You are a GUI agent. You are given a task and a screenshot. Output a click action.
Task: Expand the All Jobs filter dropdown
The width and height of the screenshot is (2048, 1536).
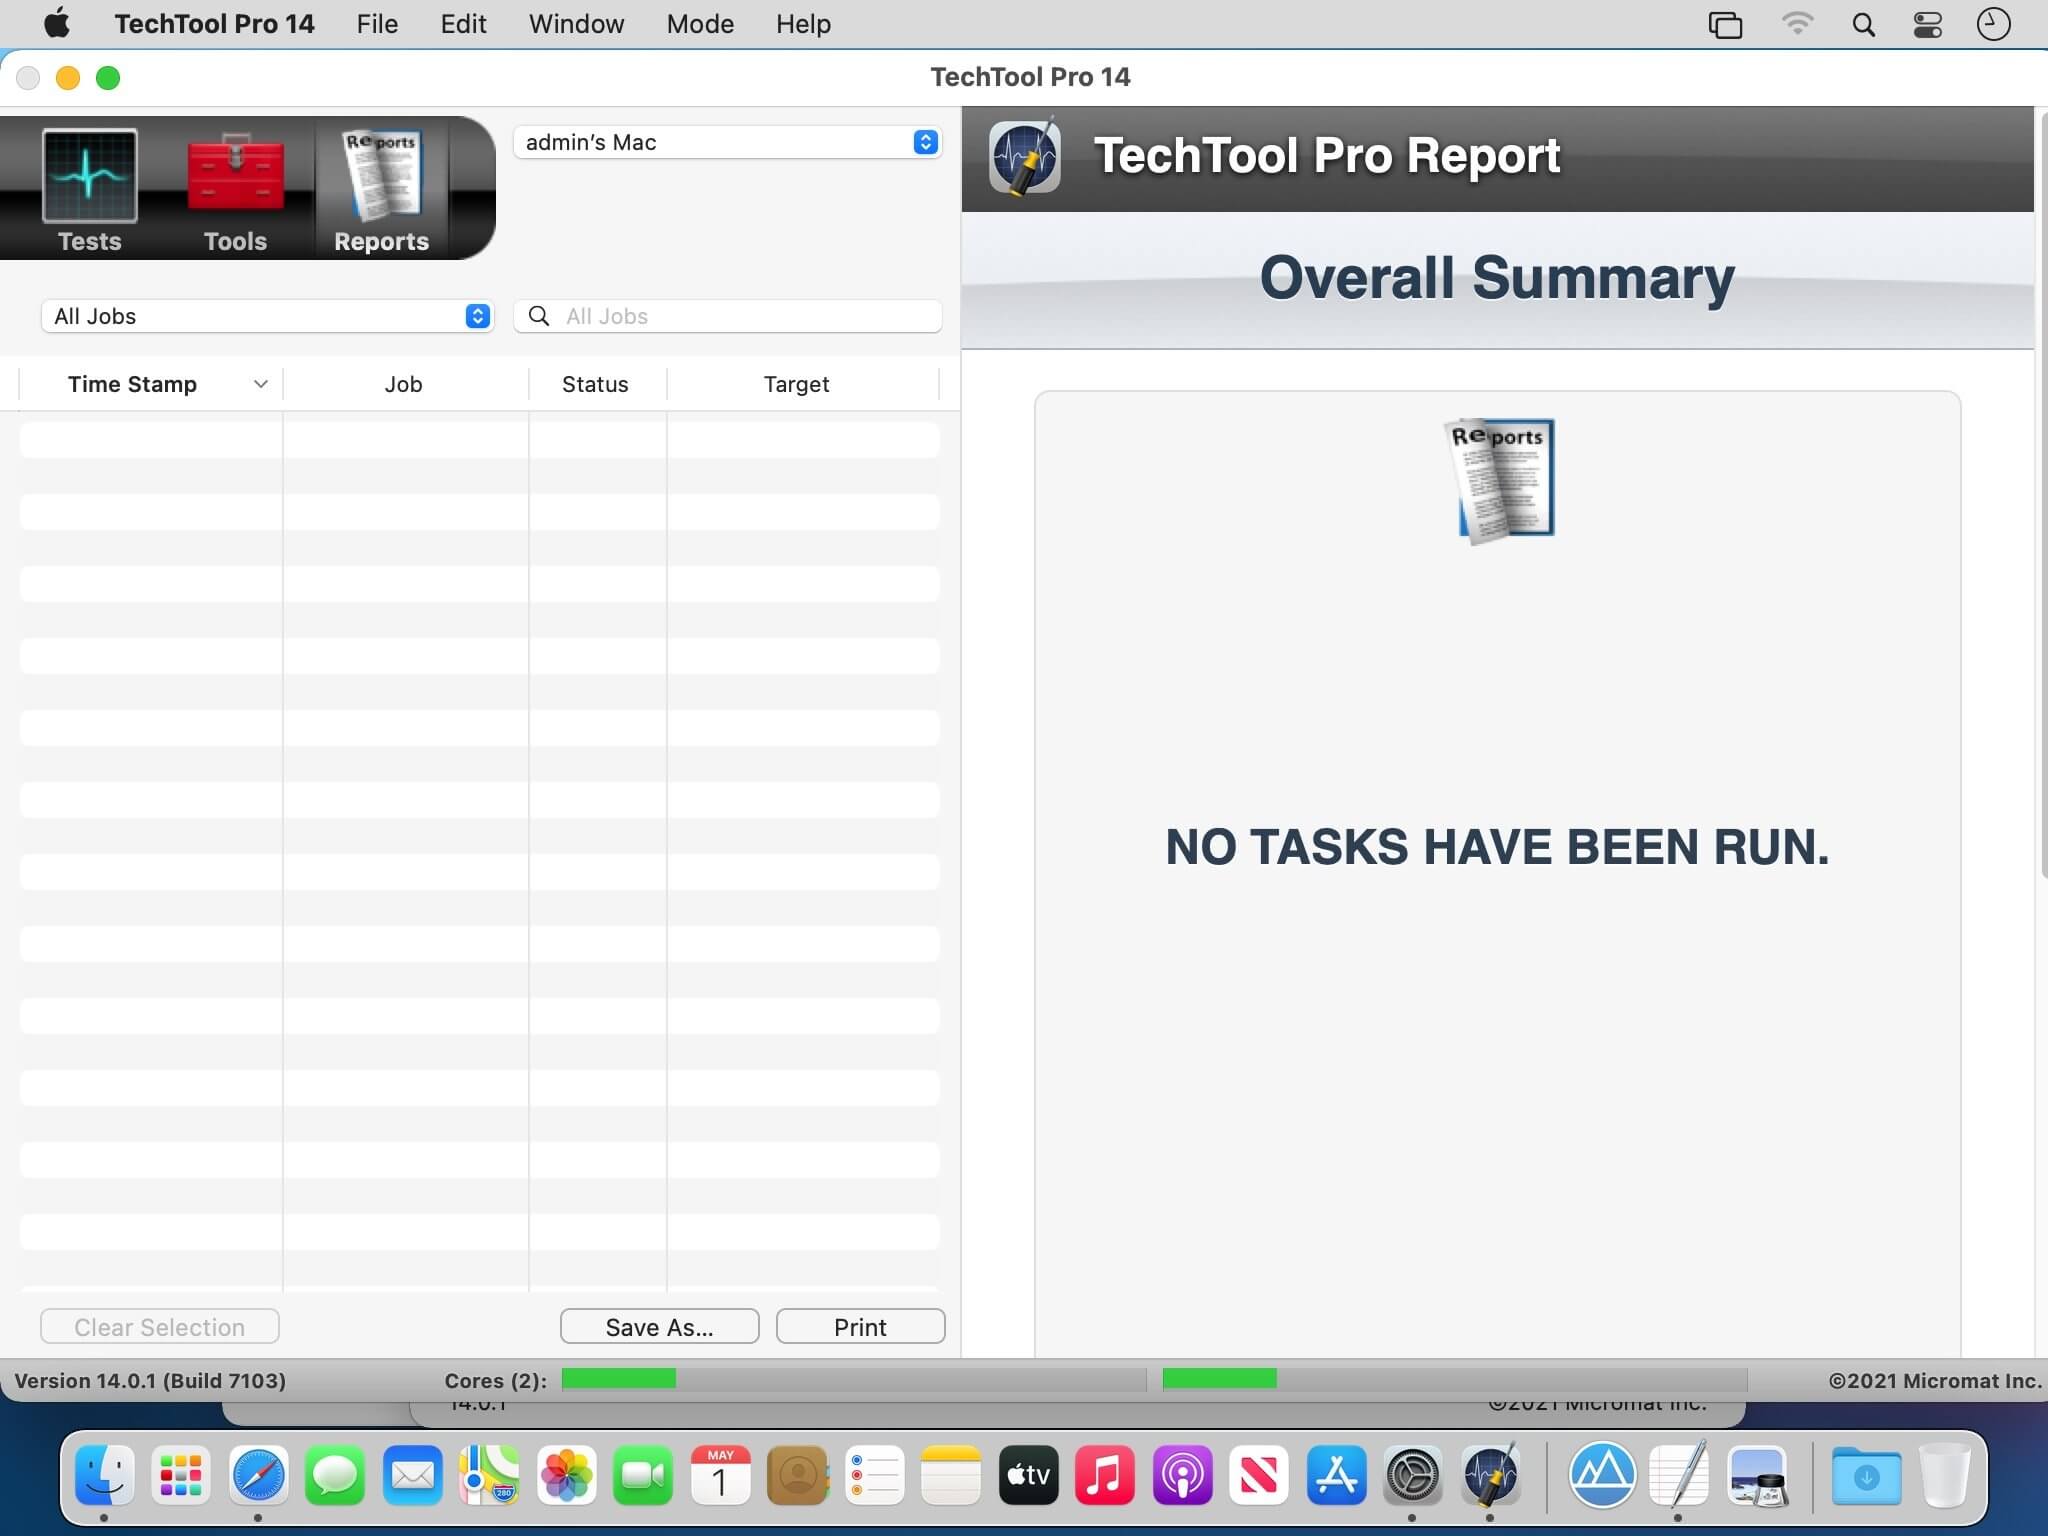267,316
